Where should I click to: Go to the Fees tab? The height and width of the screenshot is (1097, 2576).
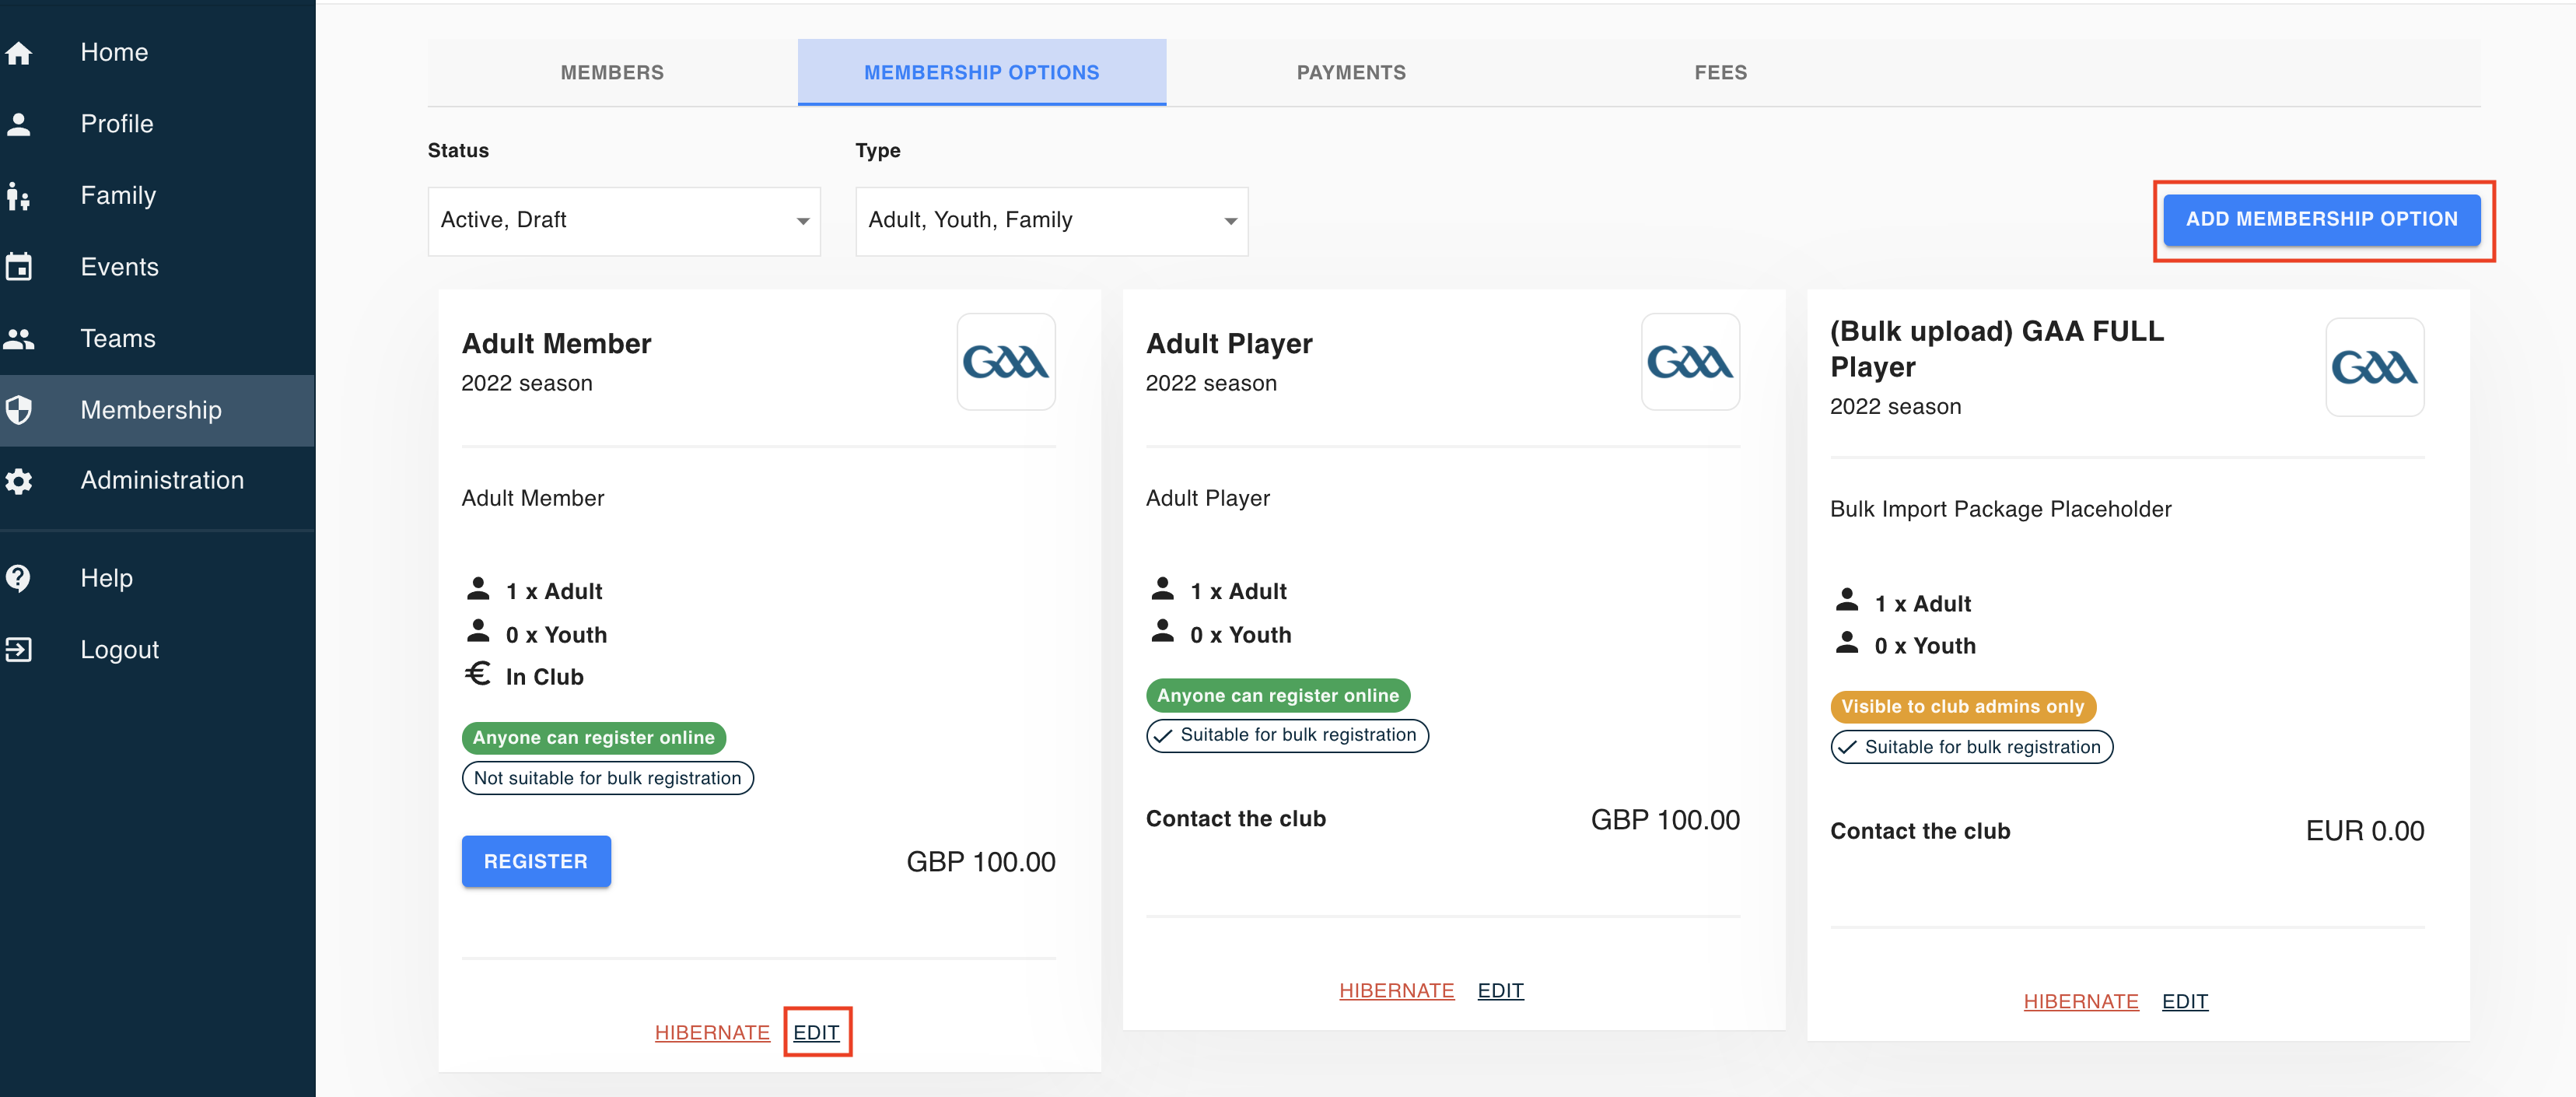pyautogui.click(x=1720, y=73)
